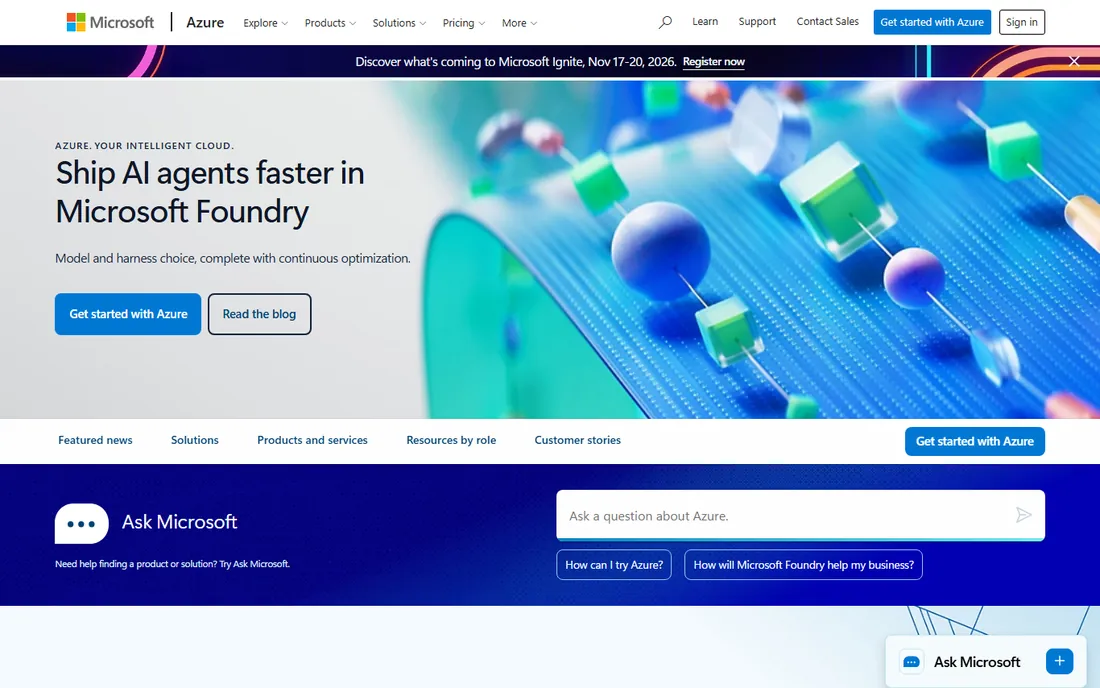The image size is (1100, 688).
Task: Click the send arrow in question box
Action: click(x=1024, y=515)
